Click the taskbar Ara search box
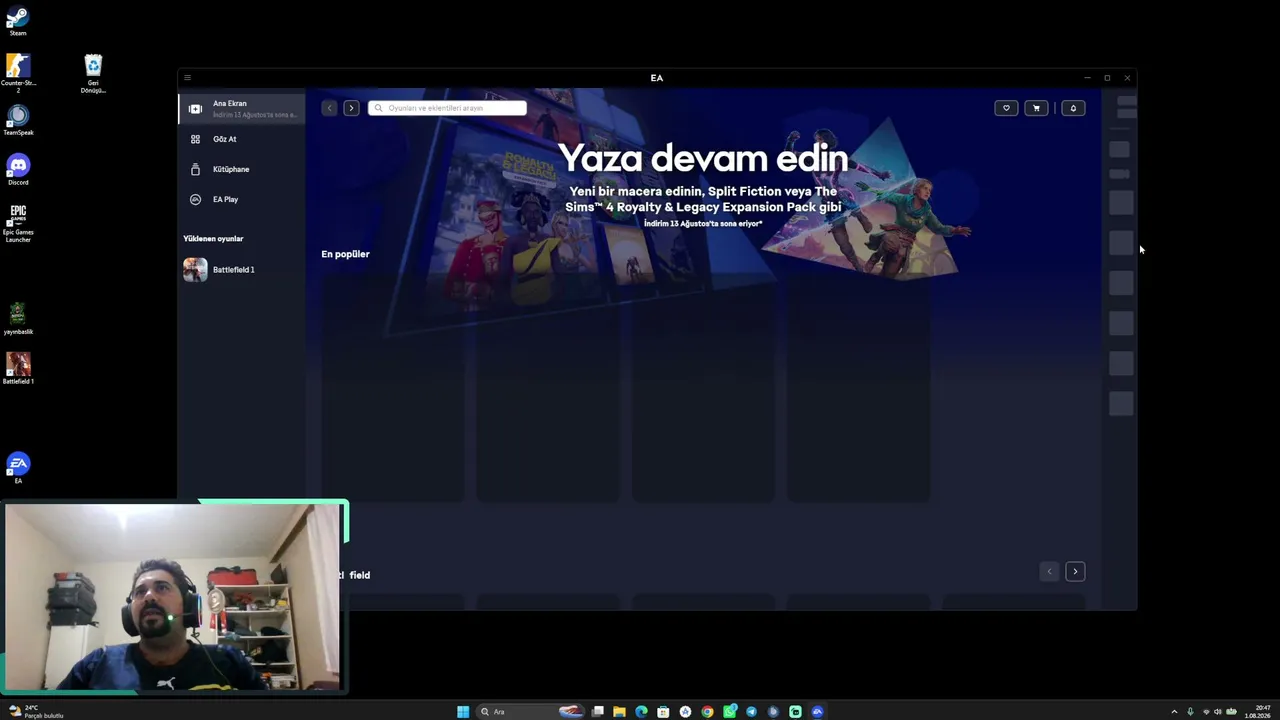Viewport: 1280px width, 720px height. (531, 712)
